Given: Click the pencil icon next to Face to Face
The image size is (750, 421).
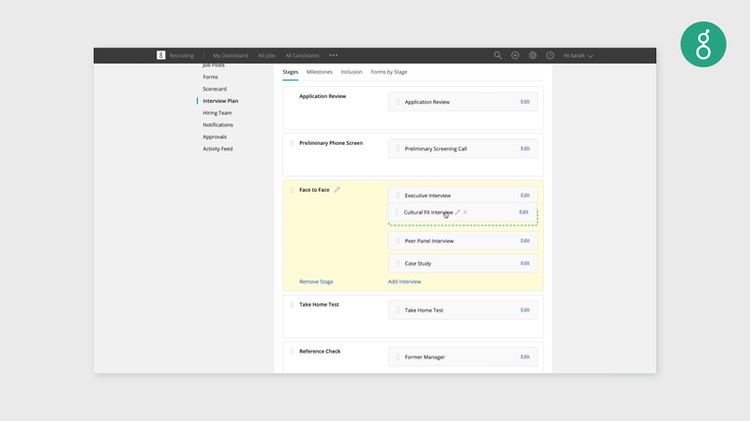Looking at the screenshot, I should tap(337, 190).
